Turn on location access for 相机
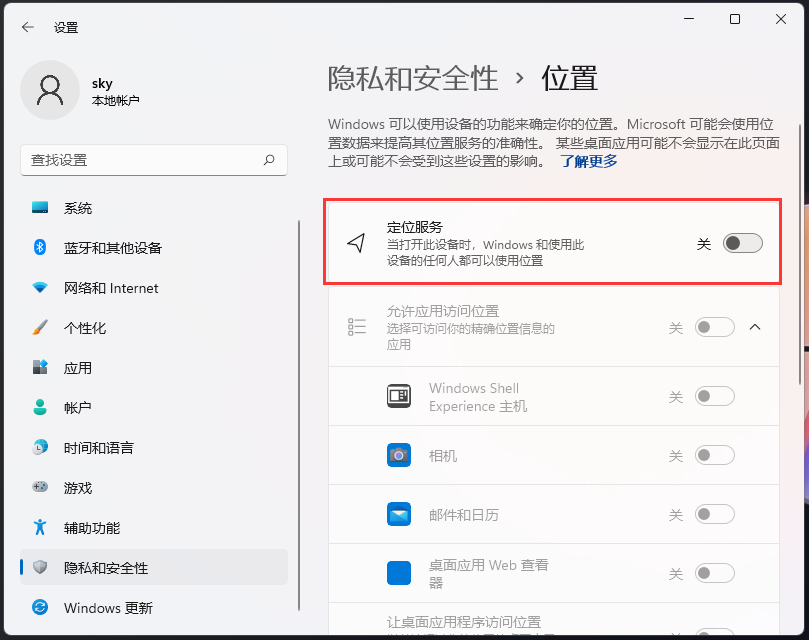 [715, 455]
